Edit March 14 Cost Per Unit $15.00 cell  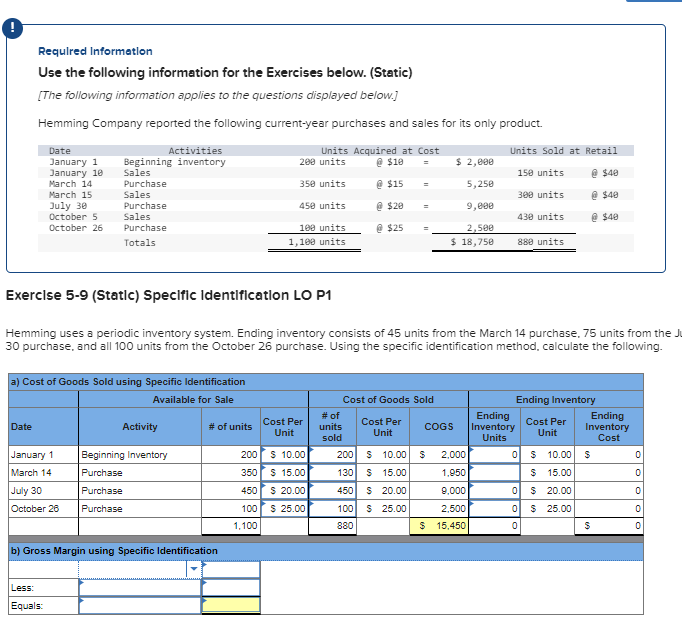pyautogui.click(x=284, y=472)
